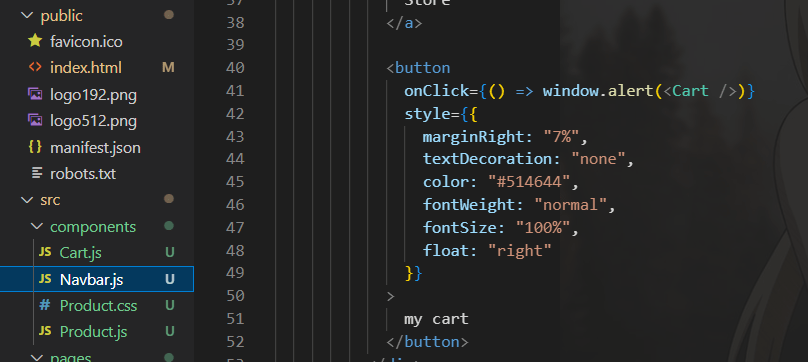The width and height of the screenshot is (808, 362).
Task: Click the "right" string value
Action: tap(519, 251)
